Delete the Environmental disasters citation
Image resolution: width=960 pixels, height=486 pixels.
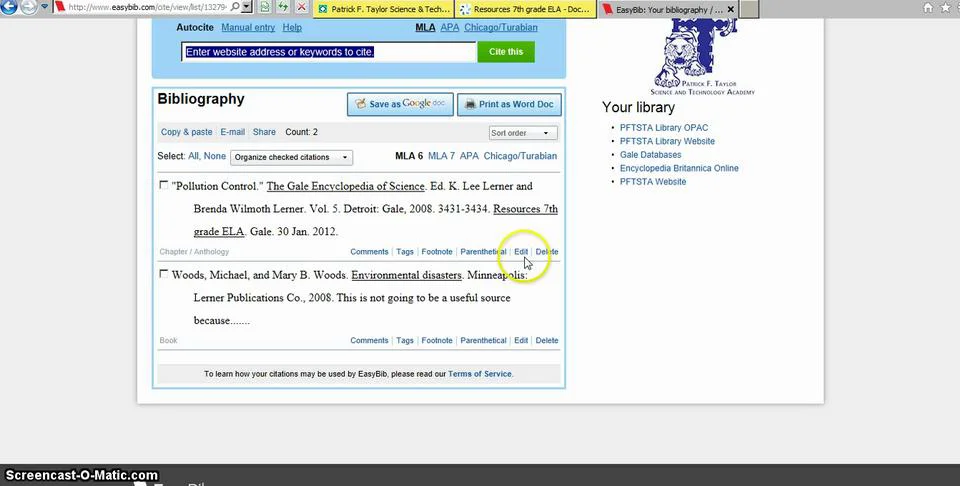pyautogui.click(x=547, y=340)
